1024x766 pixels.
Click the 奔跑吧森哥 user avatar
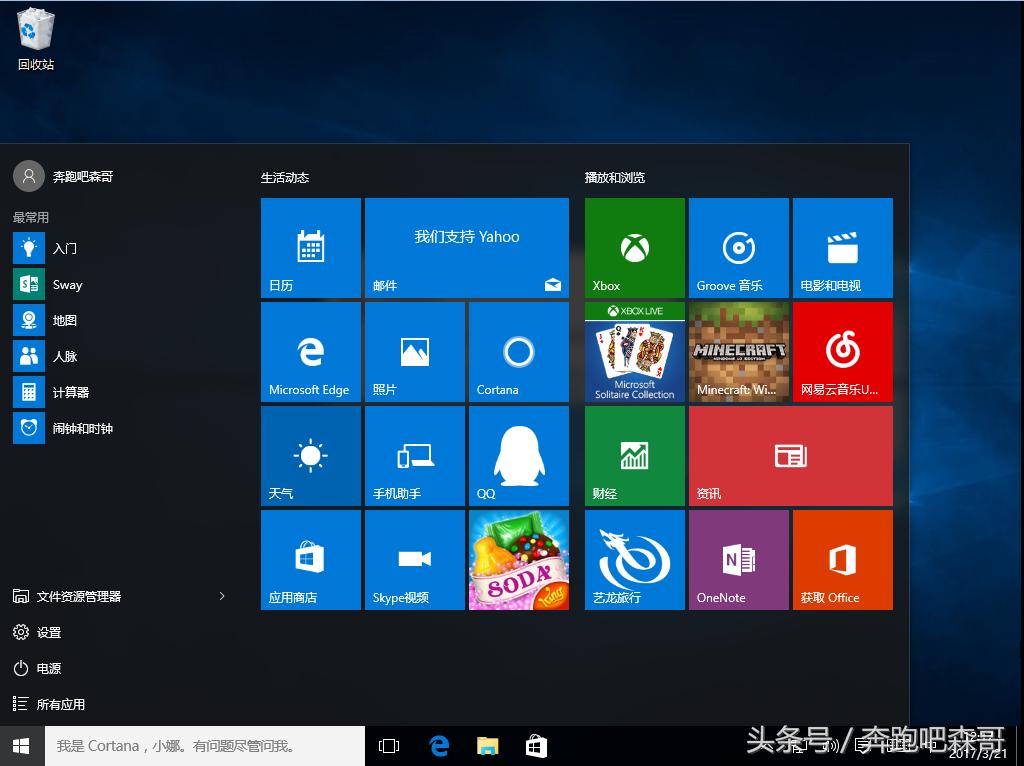[x=30, y=175]
